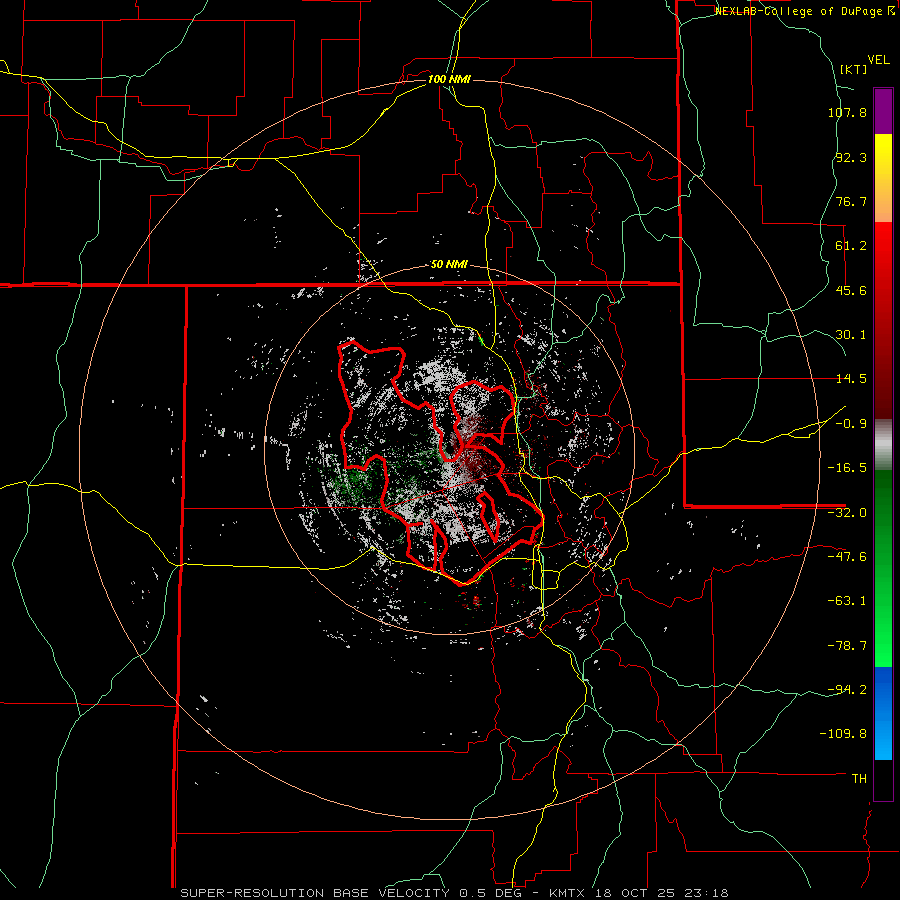Click the 100 NMI range ring label

click(449, 79)
